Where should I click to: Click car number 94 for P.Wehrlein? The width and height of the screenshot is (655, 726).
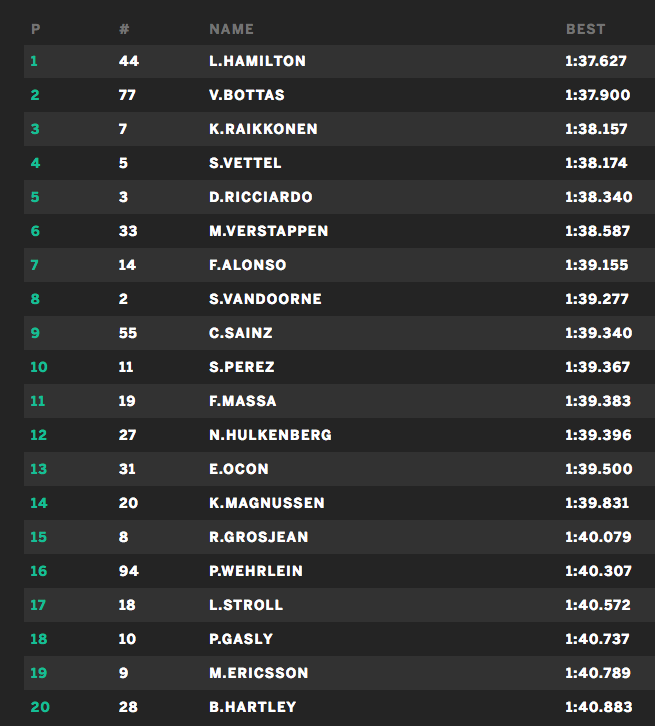point(128,571)
